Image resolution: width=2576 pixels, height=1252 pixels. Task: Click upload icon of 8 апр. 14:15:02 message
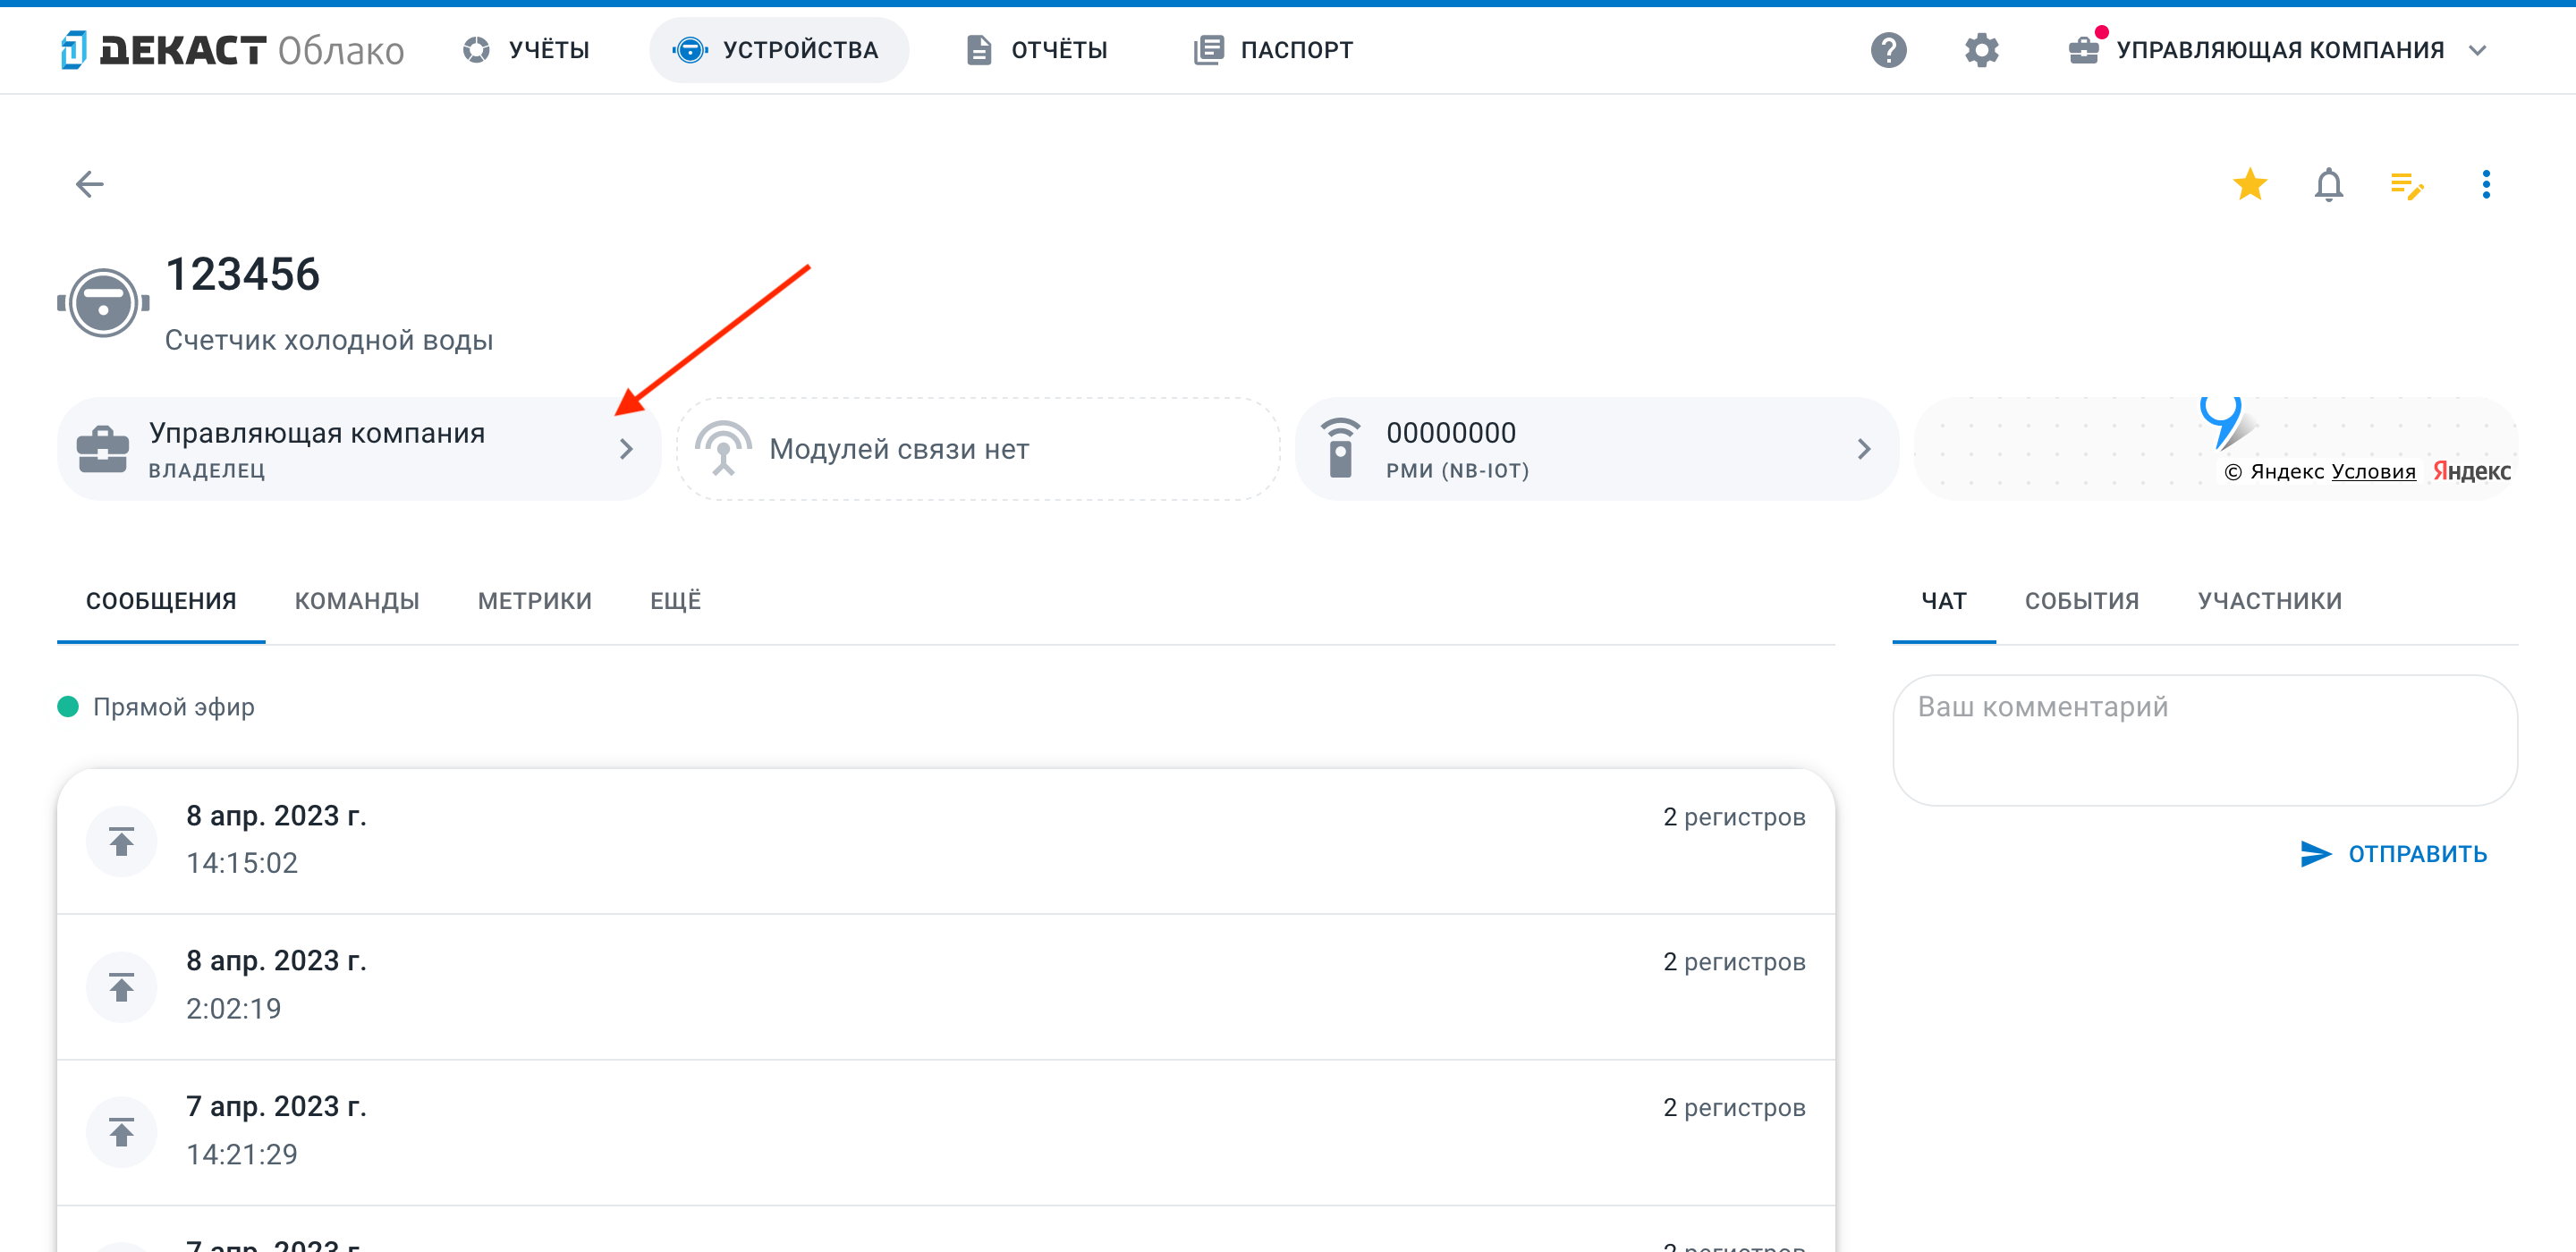click(x=121, y=842)
